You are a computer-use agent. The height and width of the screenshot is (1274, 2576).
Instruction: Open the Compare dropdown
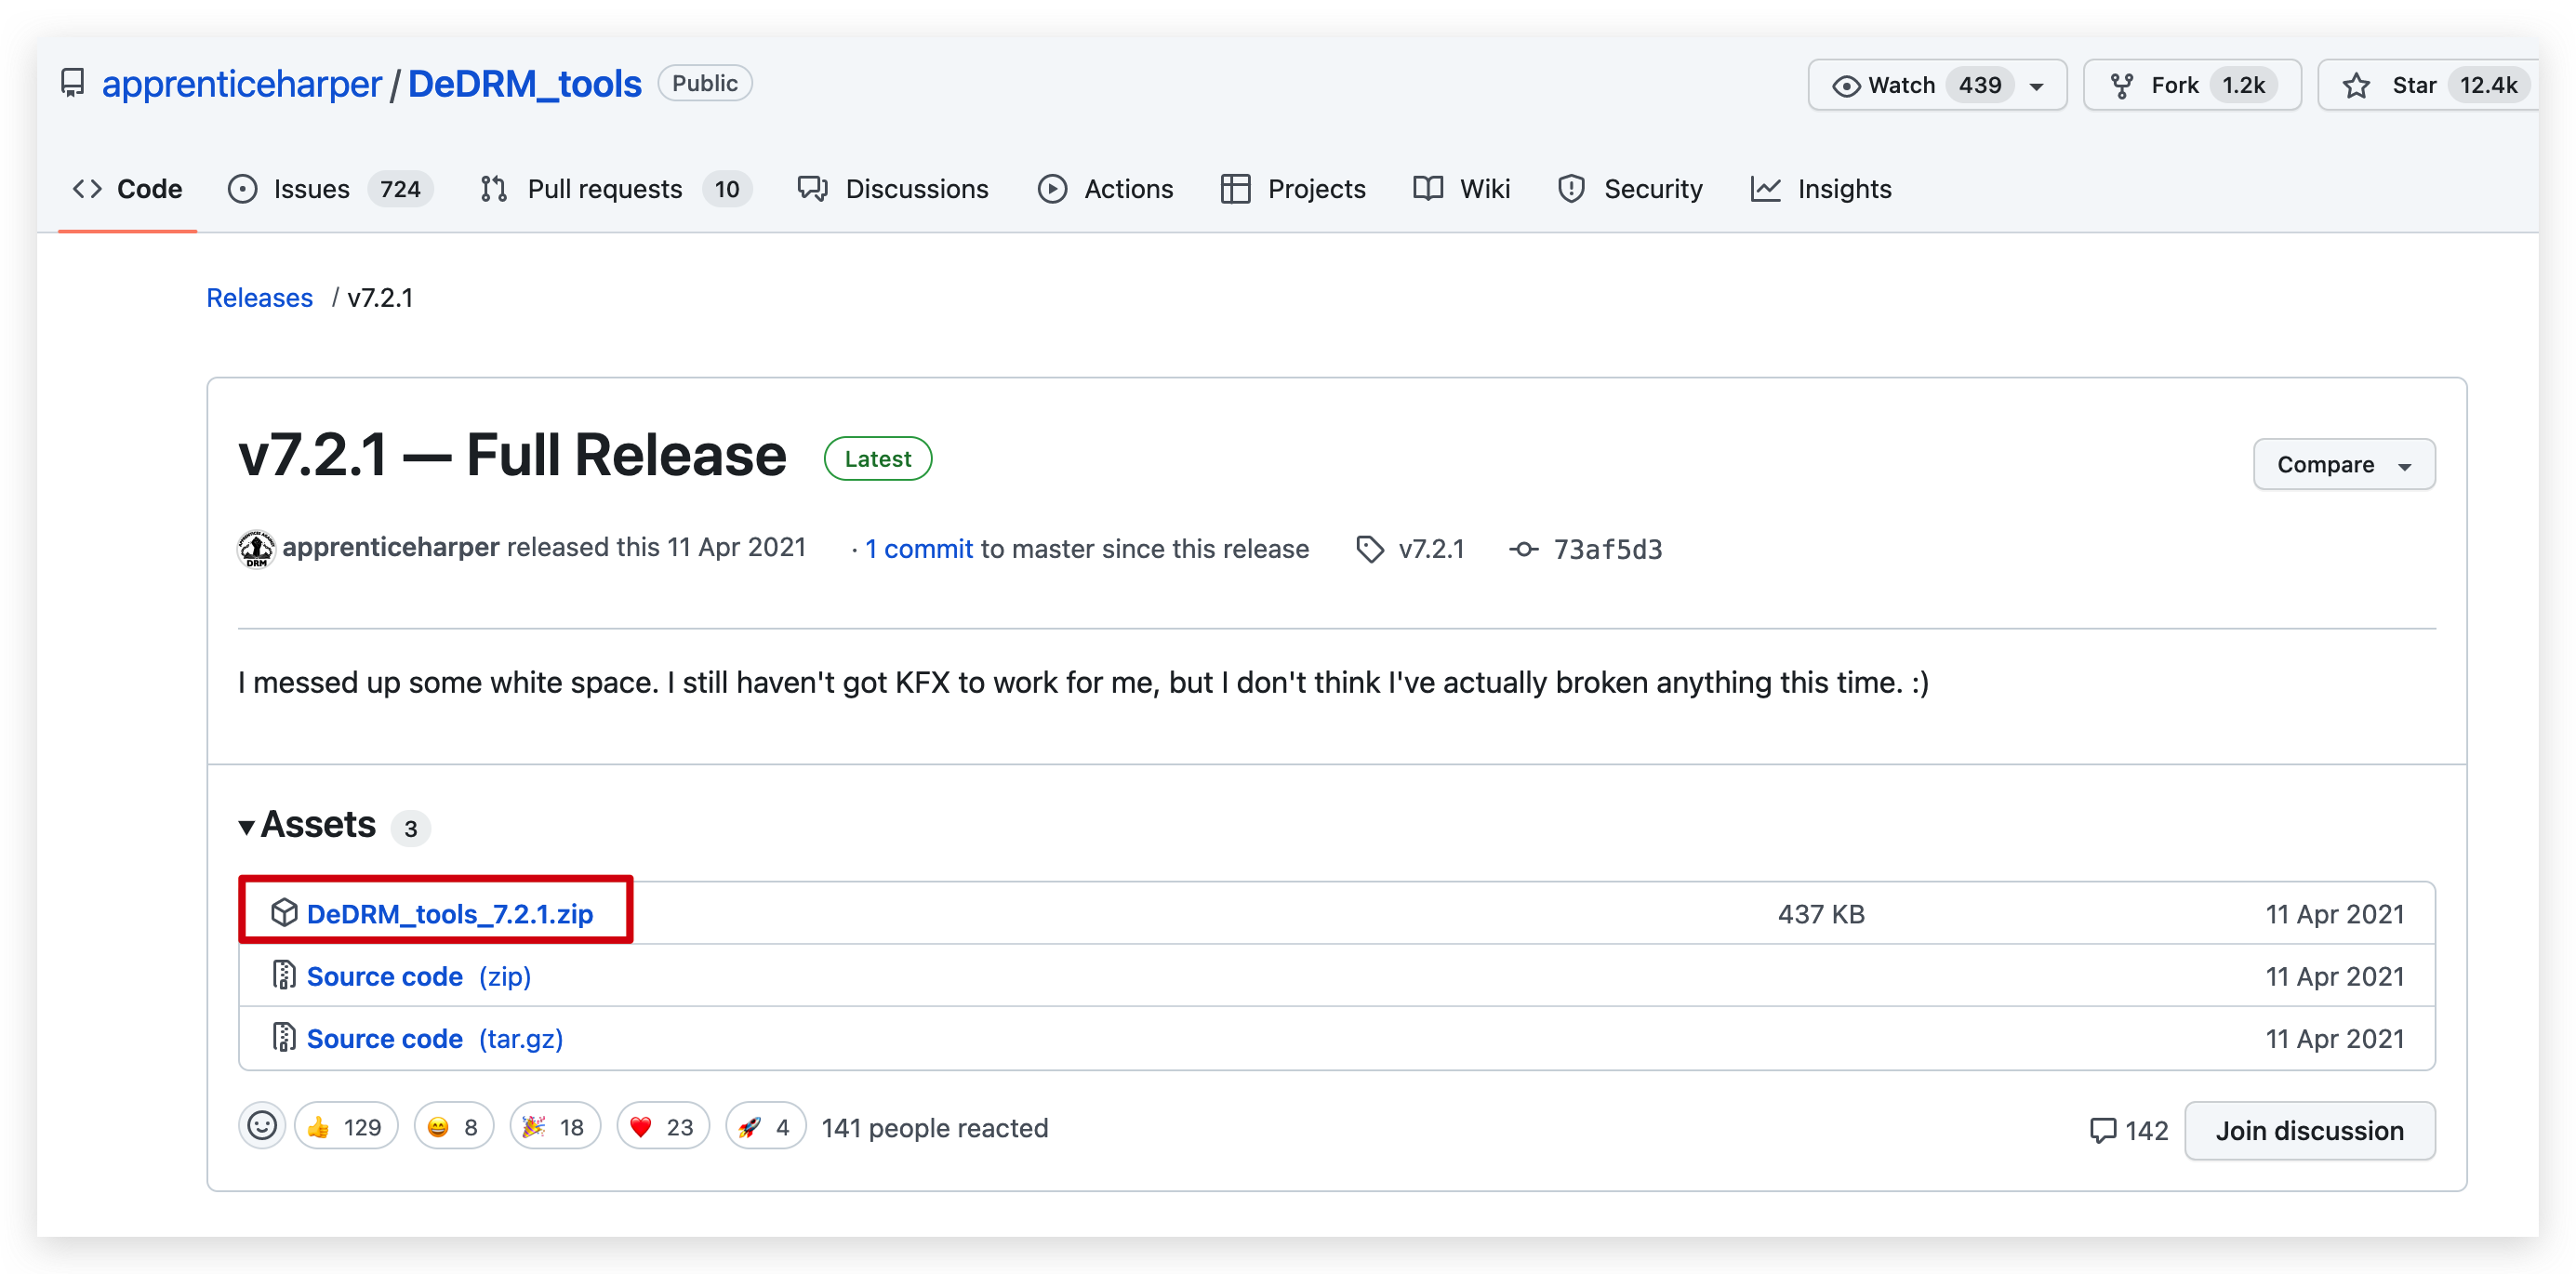pos(2343,464)
